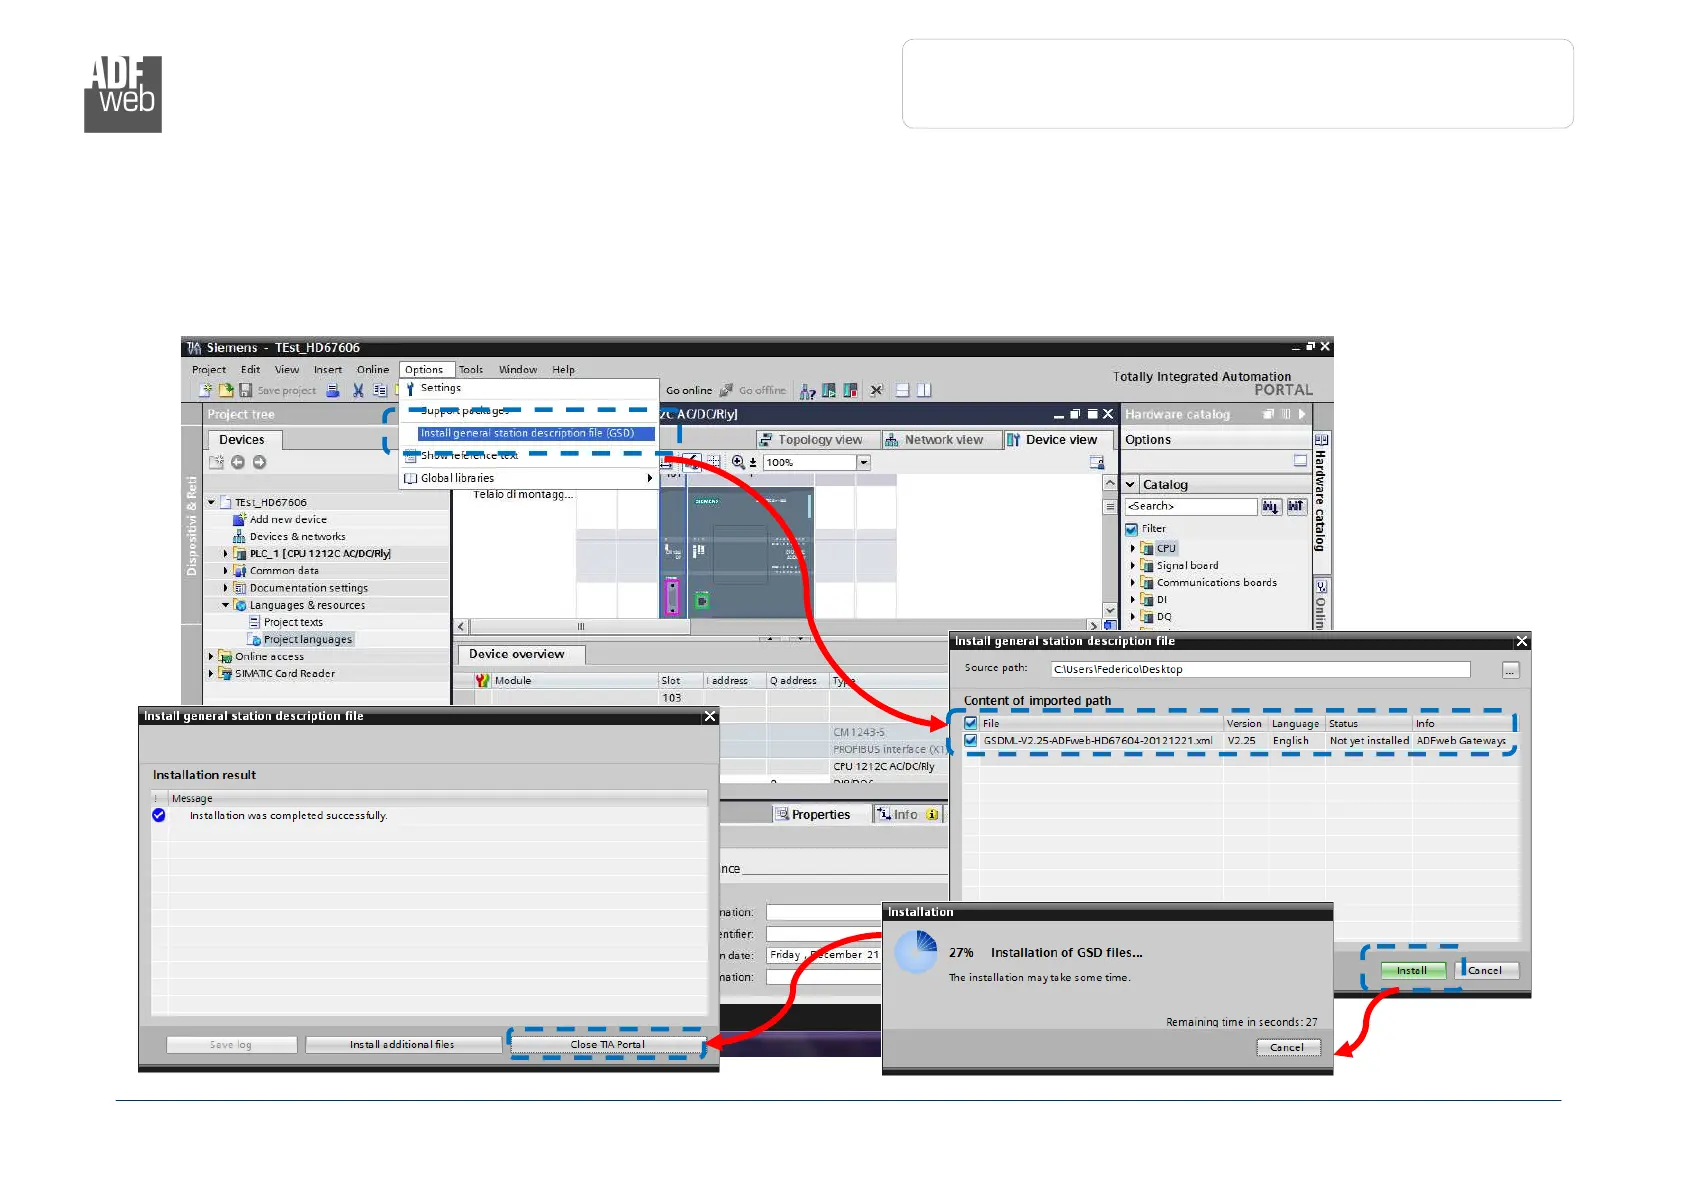Click the Cut scissors toolbar icon
This screenshot has height=1190, width=1684.
[358, 390]
